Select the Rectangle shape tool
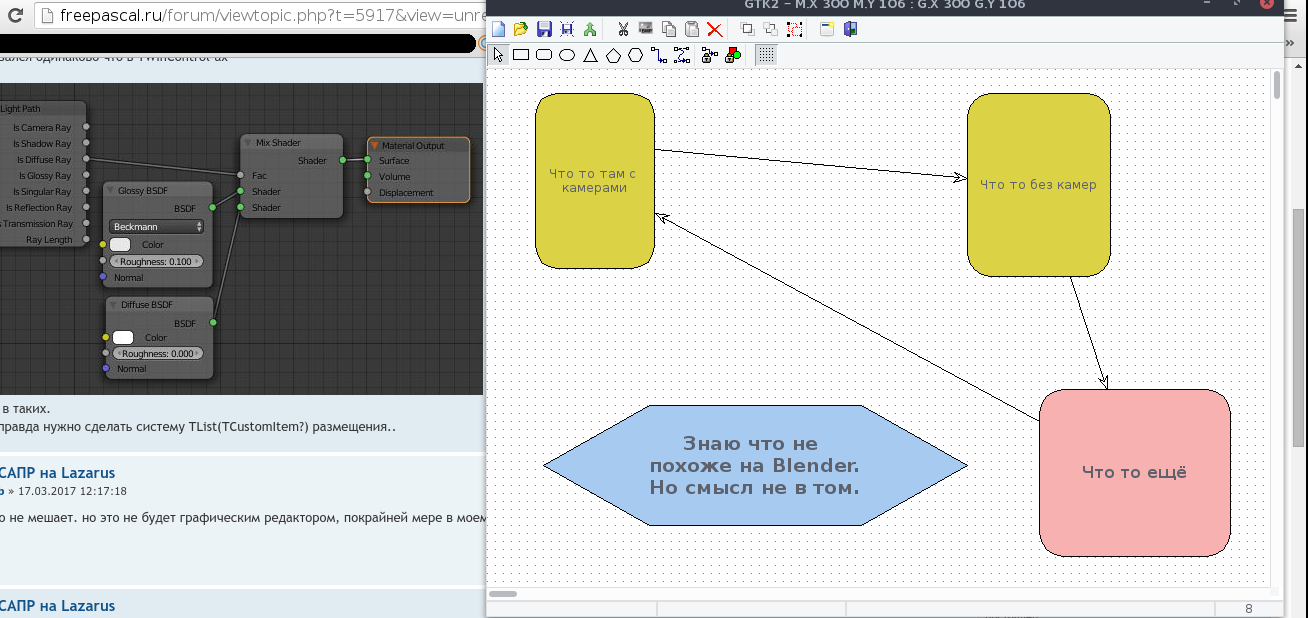This screenshot has height=618, width=1308. (521, 55)
